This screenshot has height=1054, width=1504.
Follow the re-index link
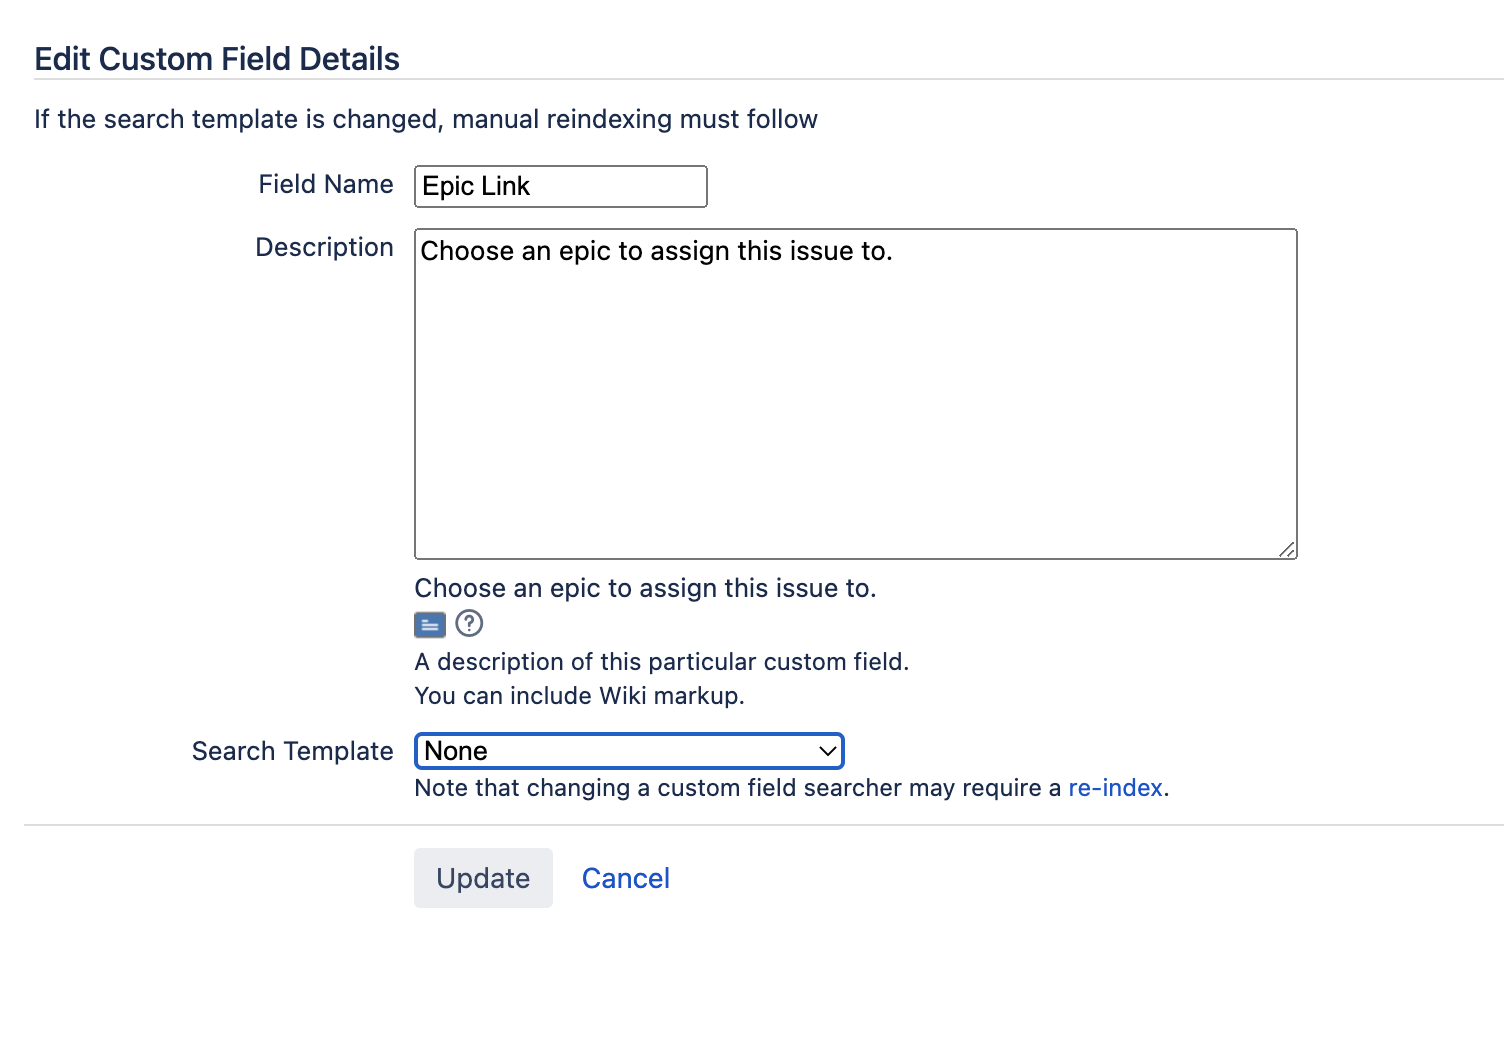click(1115, 788)
